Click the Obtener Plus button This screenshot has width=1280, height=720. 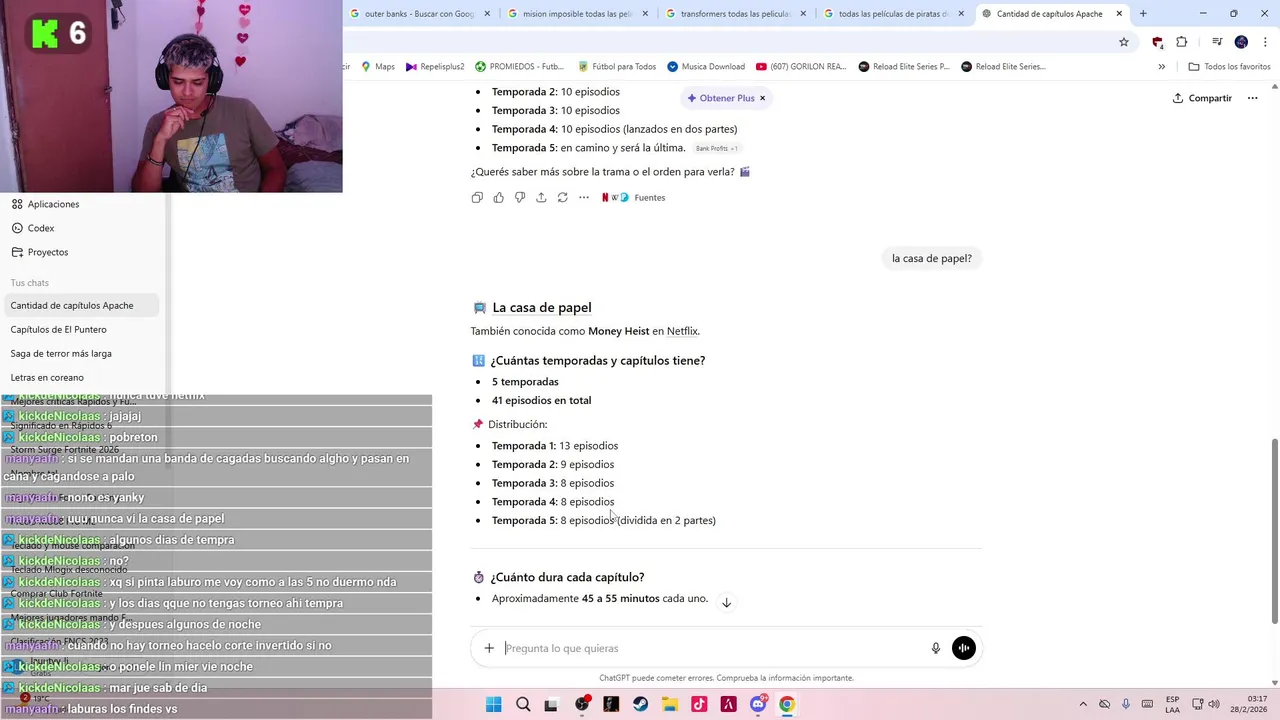click(720, 98)
